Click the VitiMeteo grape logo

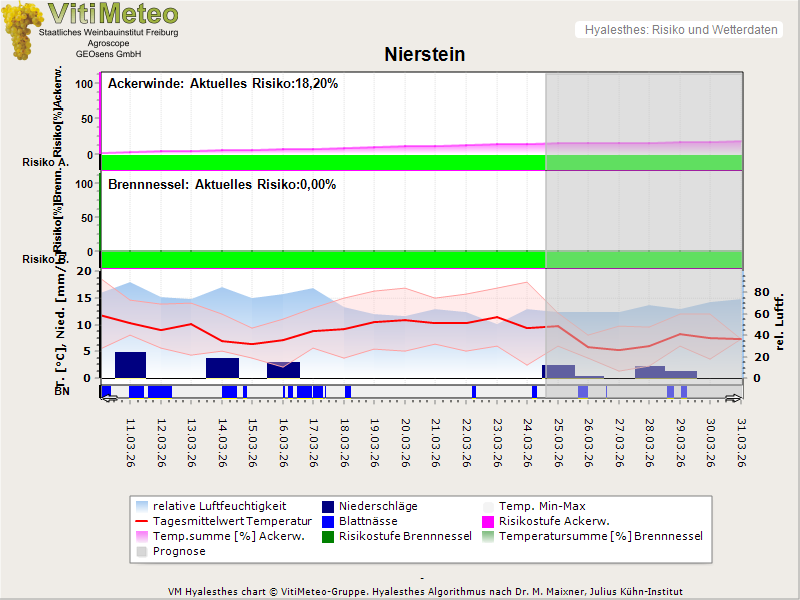pos(22,30)
